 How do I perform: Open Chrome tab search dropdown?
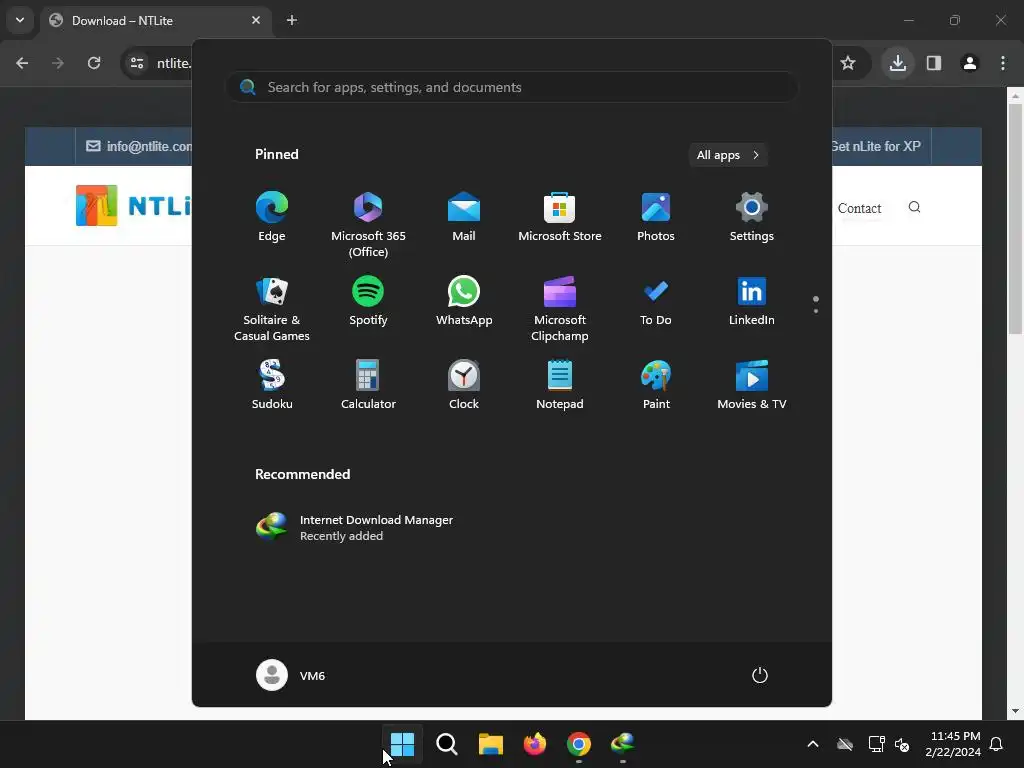pyautogui.click(x=20, y=20)
